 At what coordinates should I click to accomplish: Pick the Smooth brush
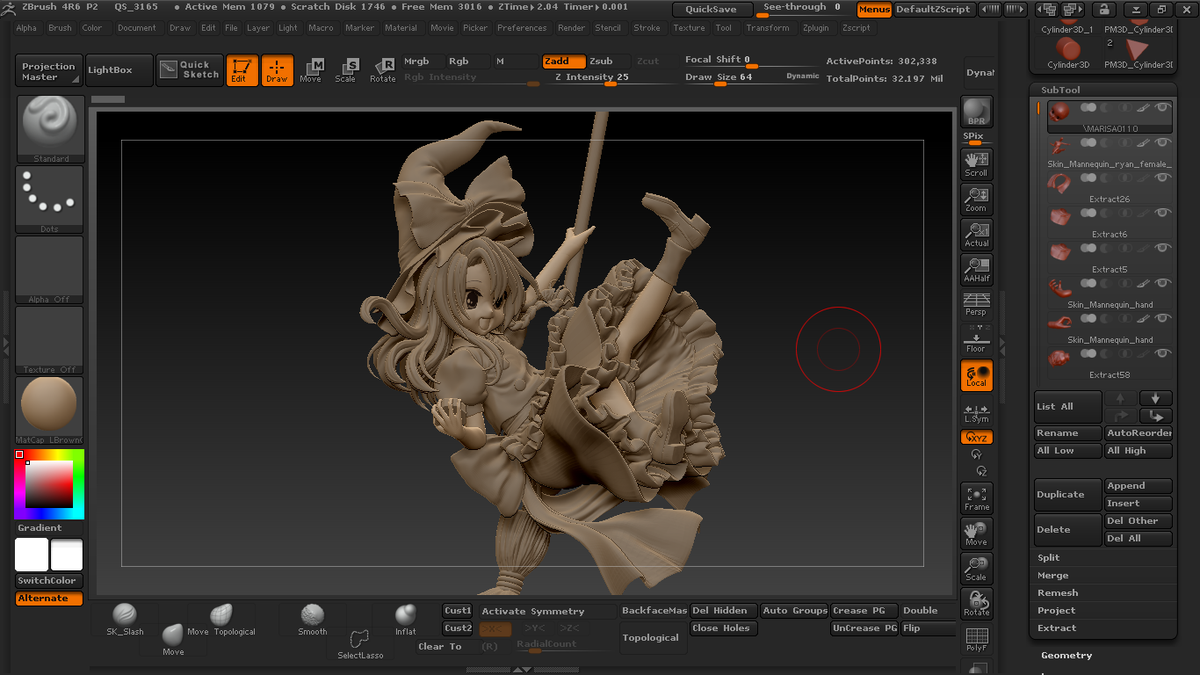pos(312,620)
